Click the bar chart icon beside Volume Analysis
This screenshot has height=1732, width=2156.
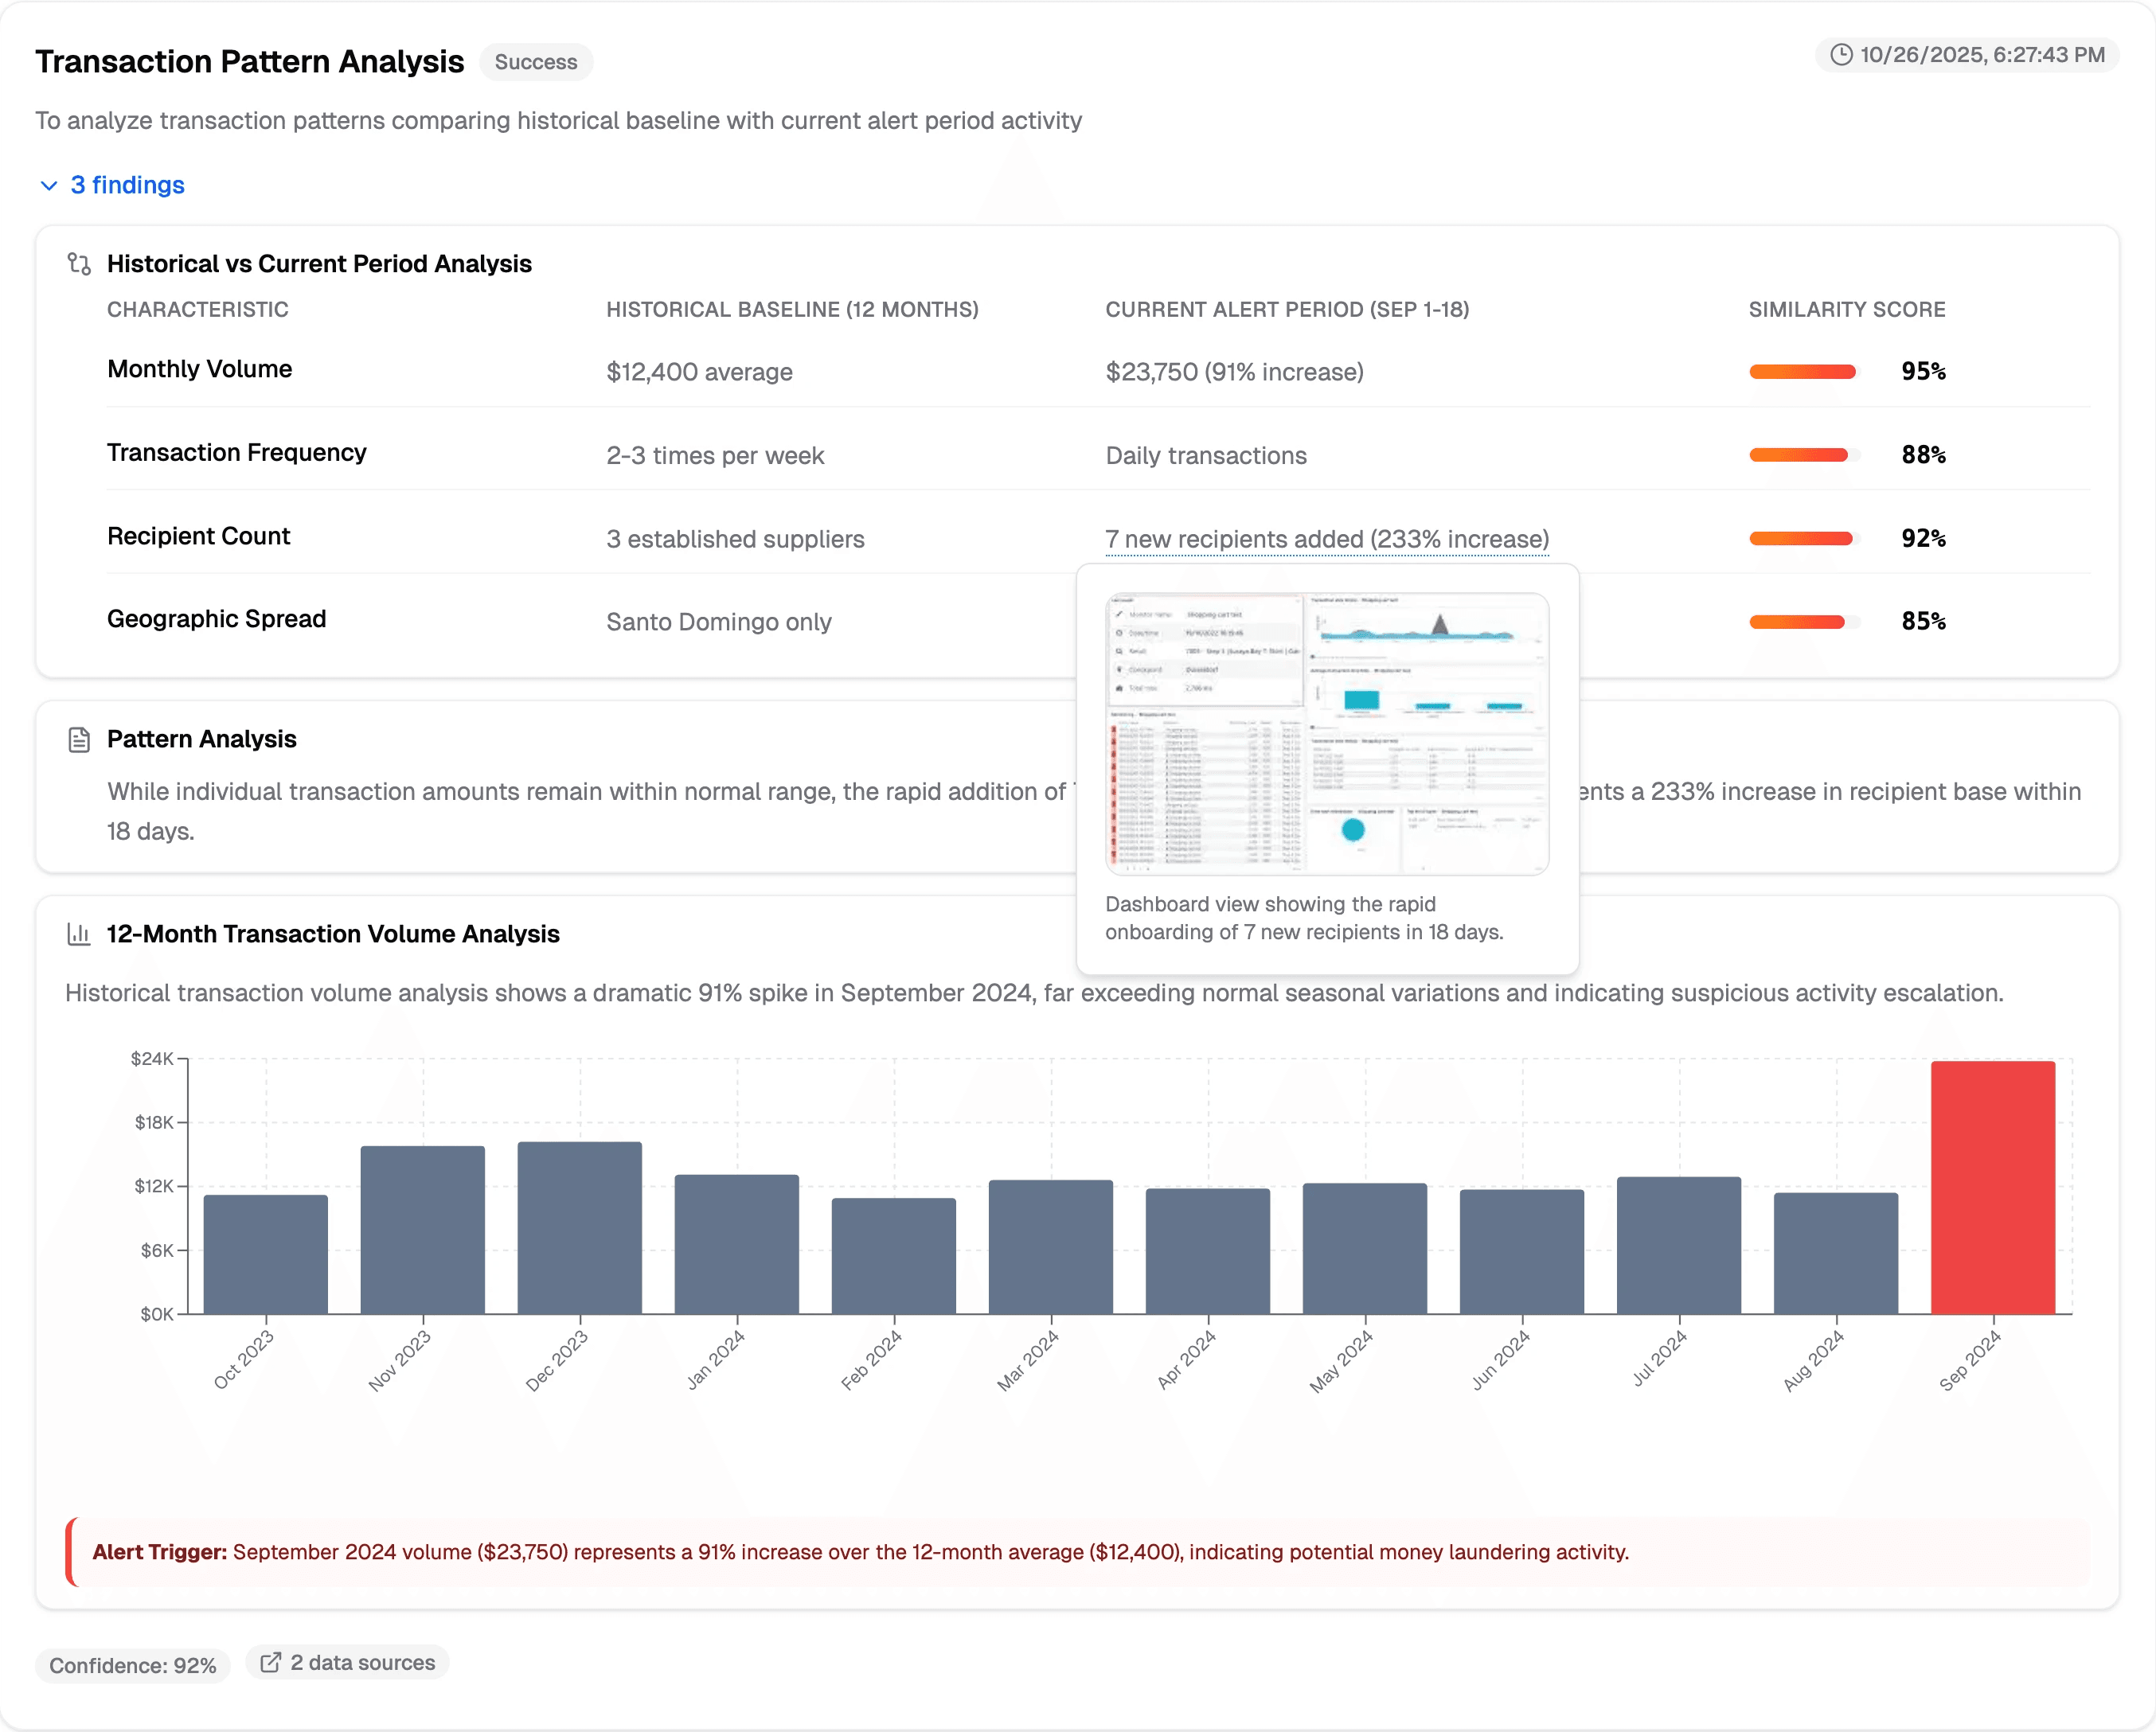click(79, 934)
